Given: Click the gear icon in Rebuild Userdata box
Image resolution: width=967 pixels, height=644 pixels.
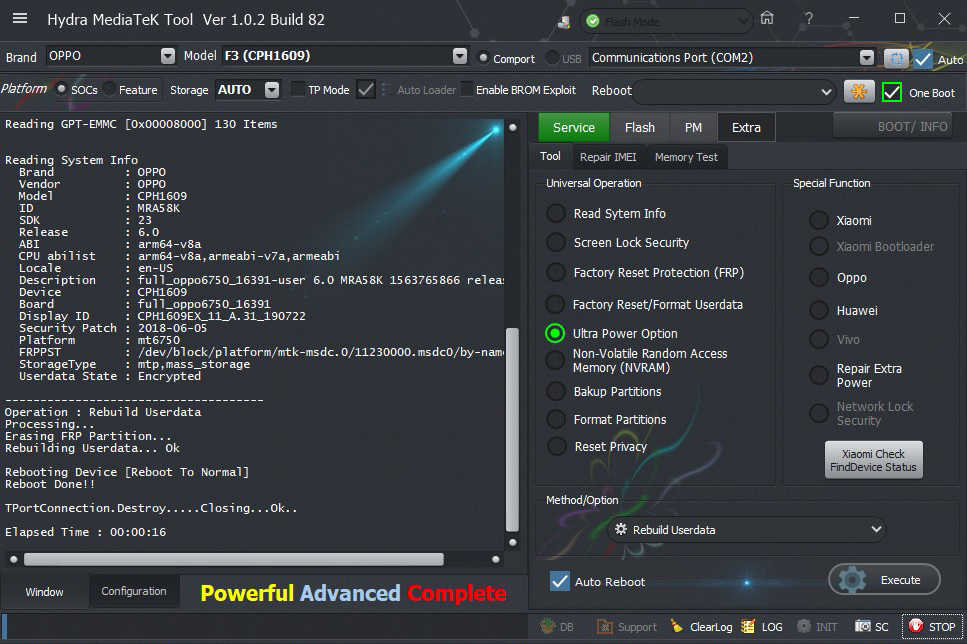Looking at the screenshot, I should (x=621, y=529).
